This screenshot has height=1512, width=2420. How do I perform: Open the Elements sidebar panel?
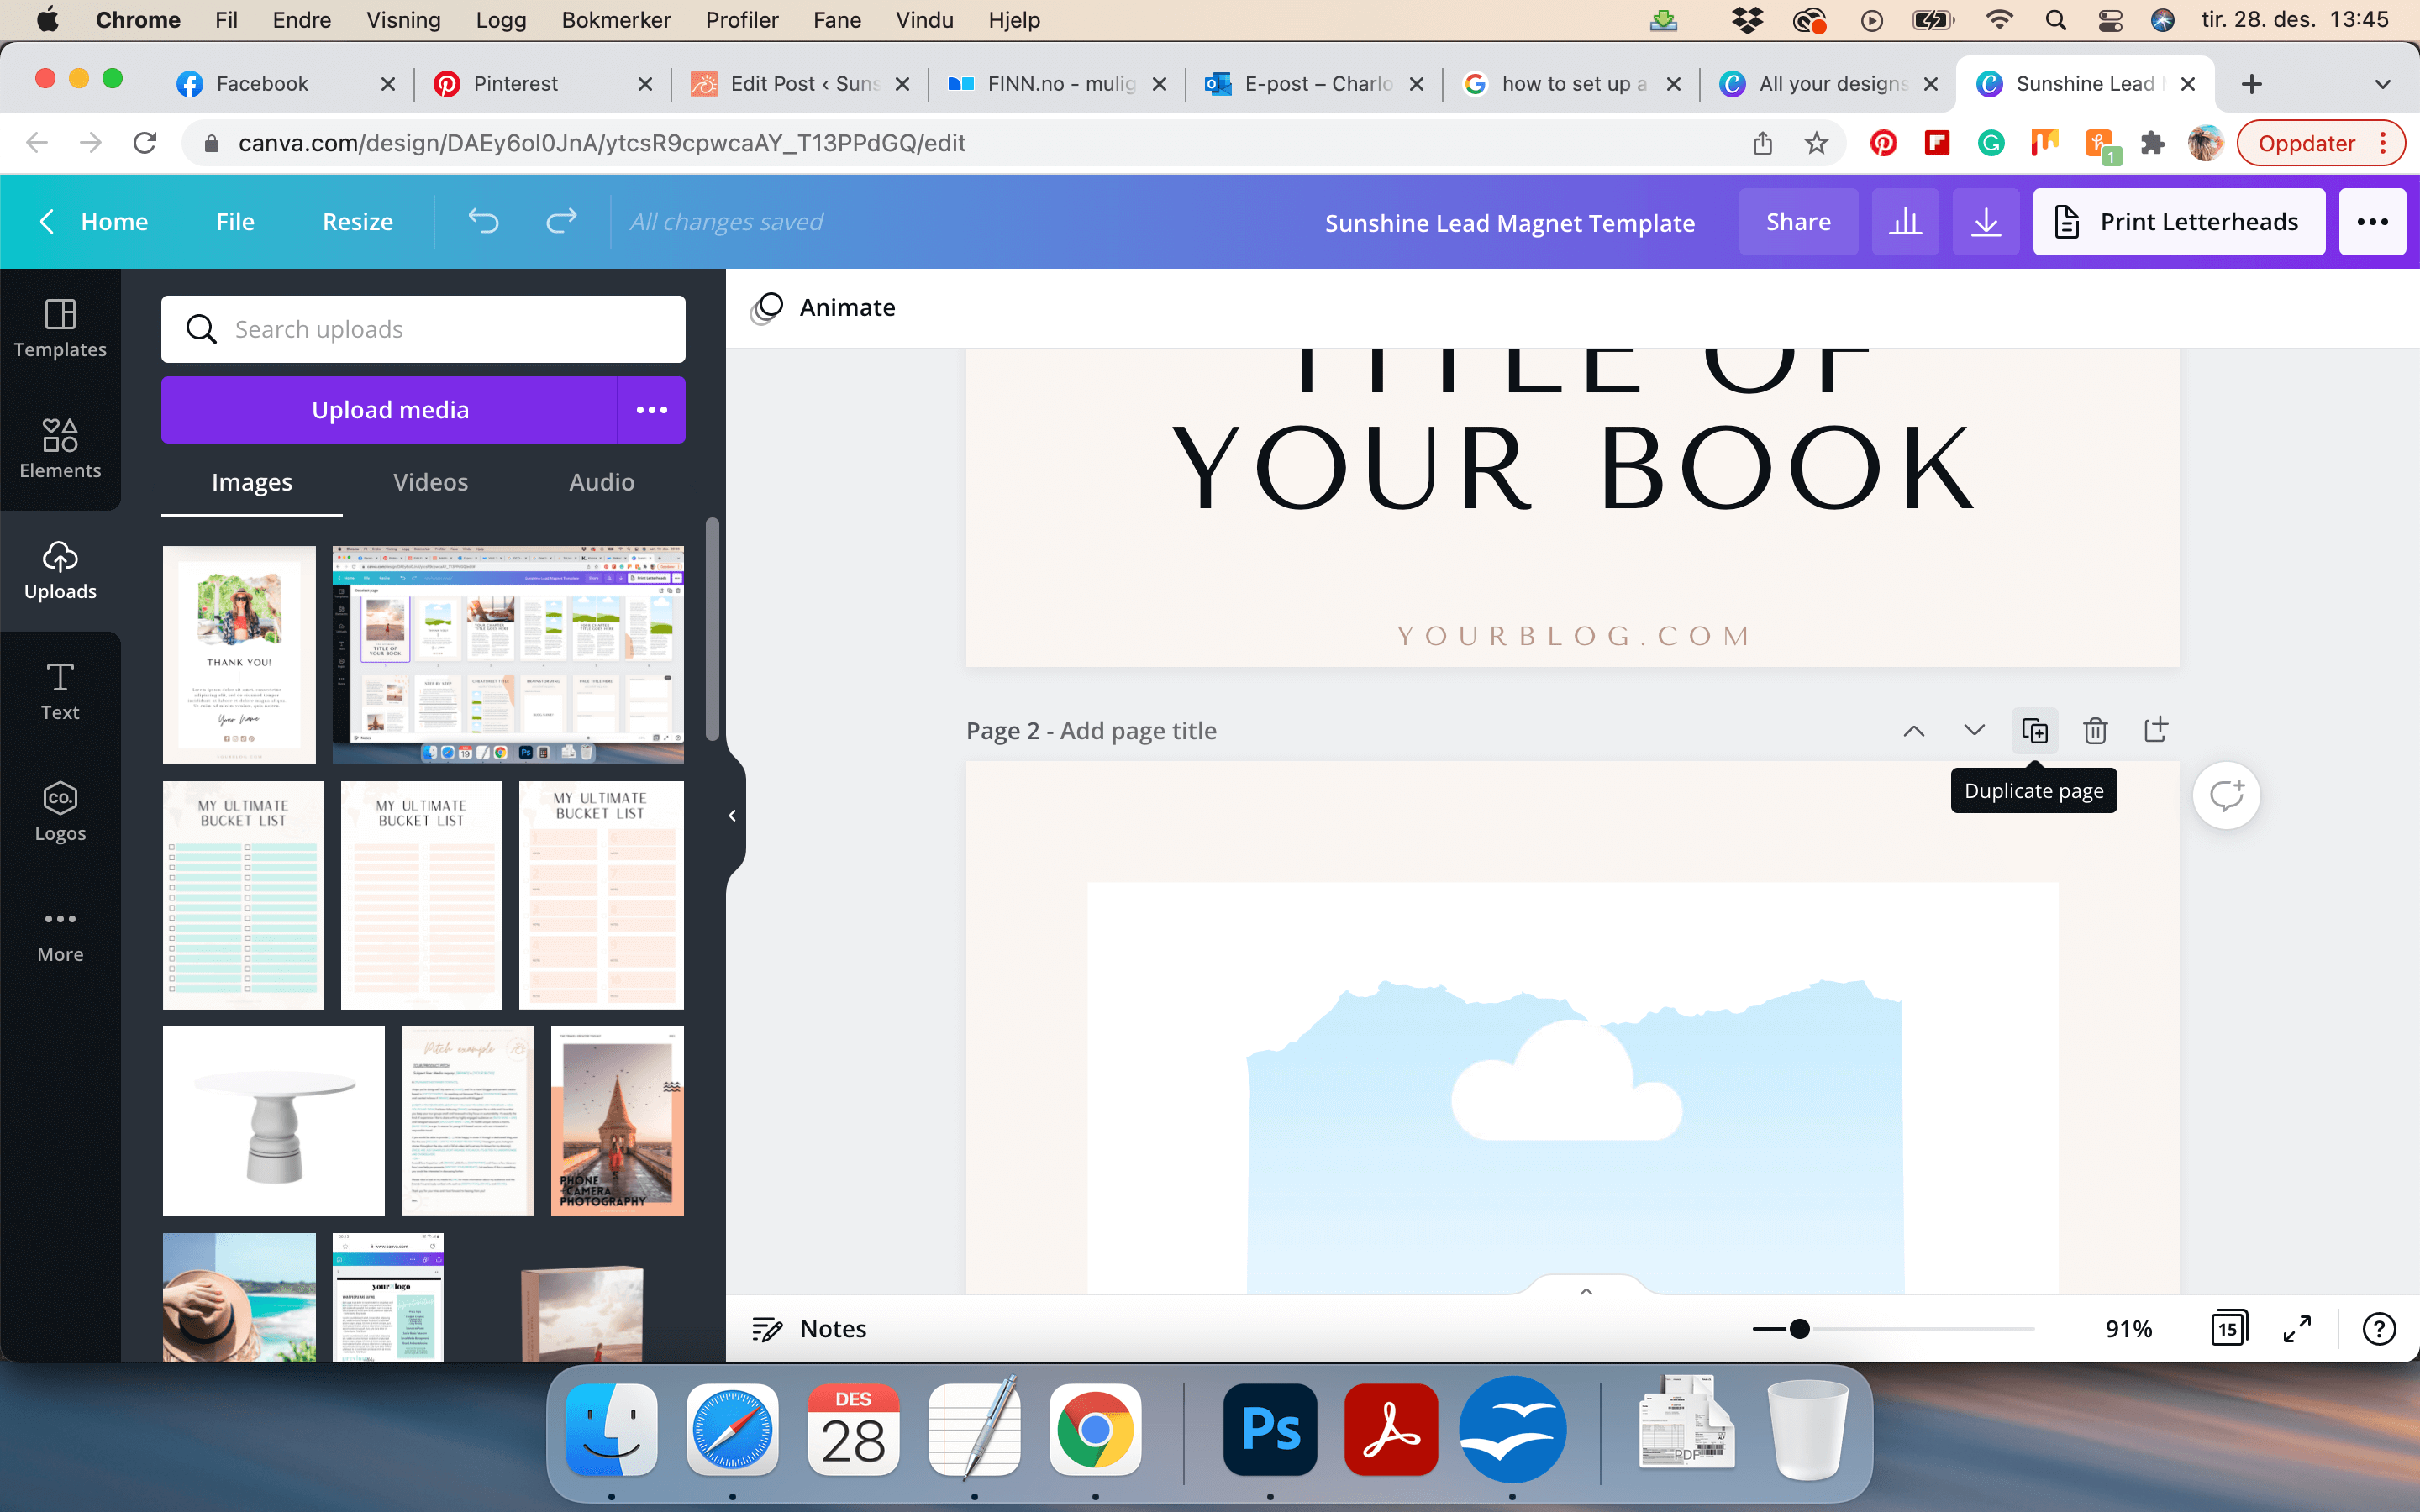pos(60,449)
